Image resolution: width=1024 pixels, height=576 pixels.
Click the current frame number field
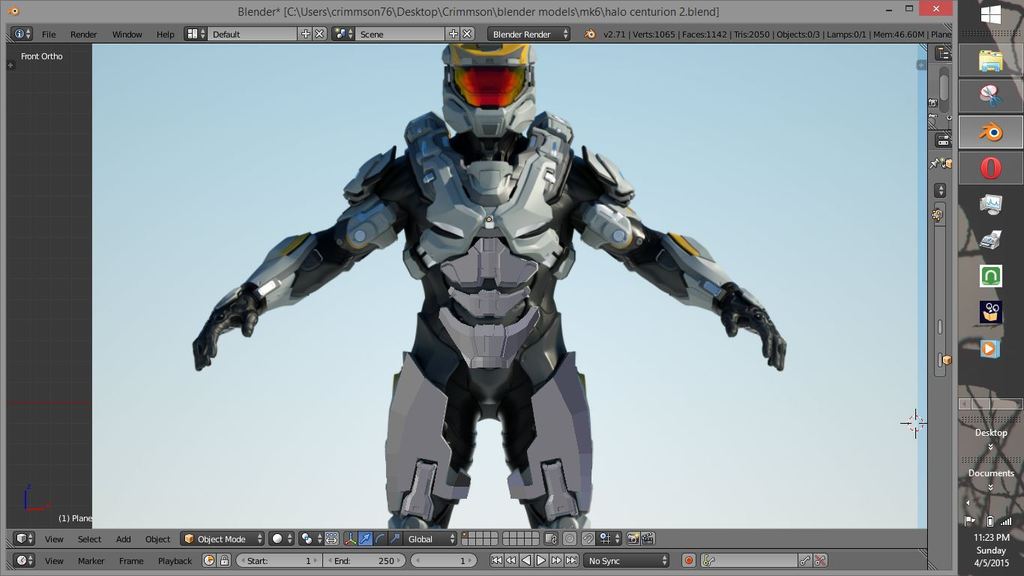(x=443, y=560)
